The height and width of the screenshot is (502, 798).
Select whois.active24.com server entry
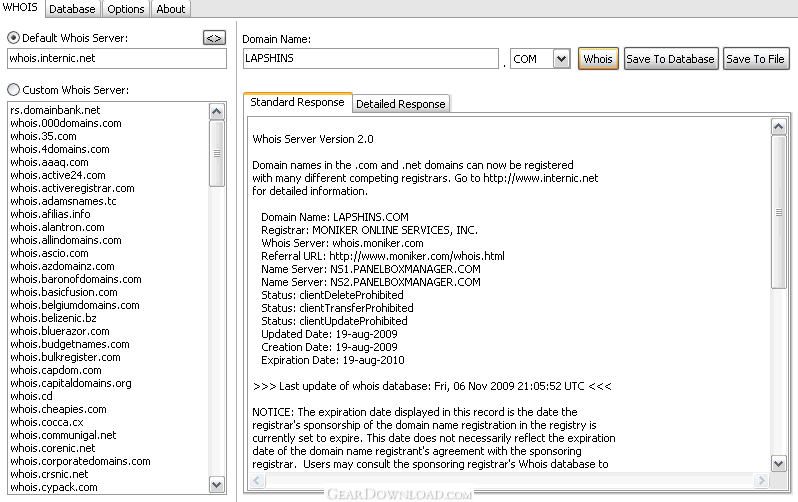(x=58, y=175)
